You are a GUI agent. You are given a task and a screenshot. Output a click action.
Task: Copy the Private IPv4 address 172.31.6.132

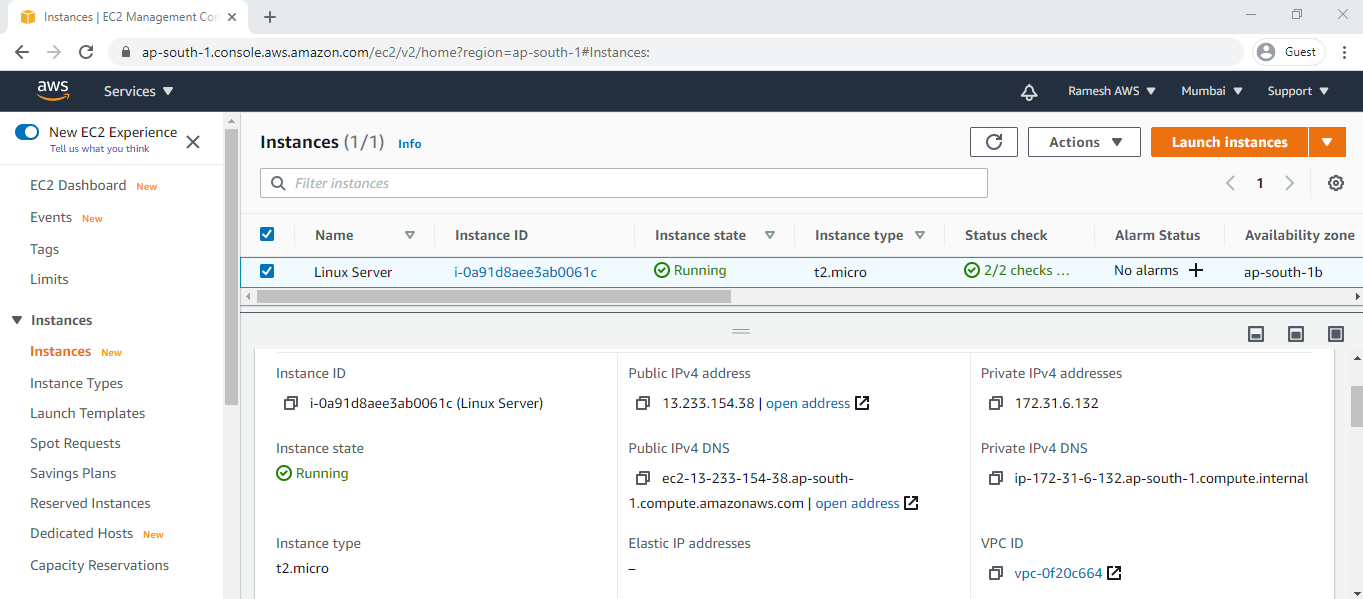pyautogui.click(x=996, y=404)
